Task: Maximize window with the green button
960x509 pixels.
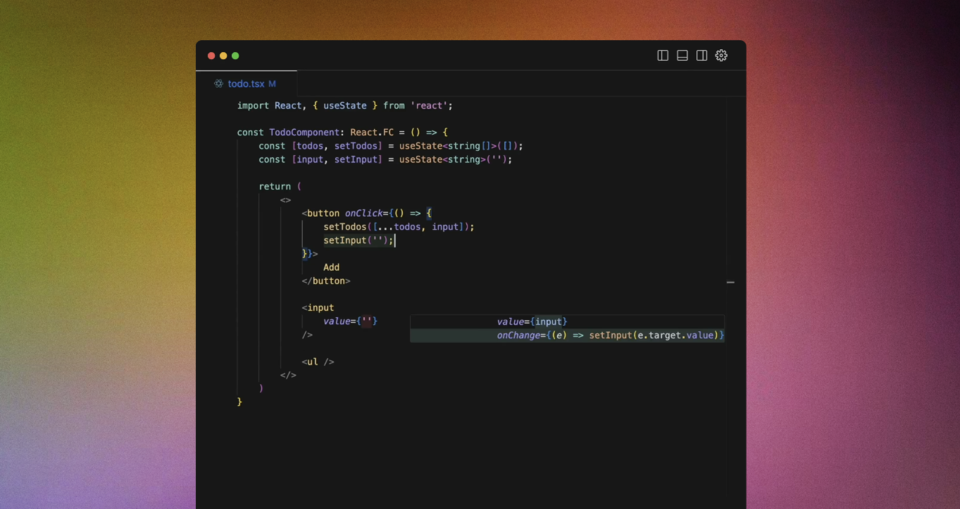Action: coord(236,56)
